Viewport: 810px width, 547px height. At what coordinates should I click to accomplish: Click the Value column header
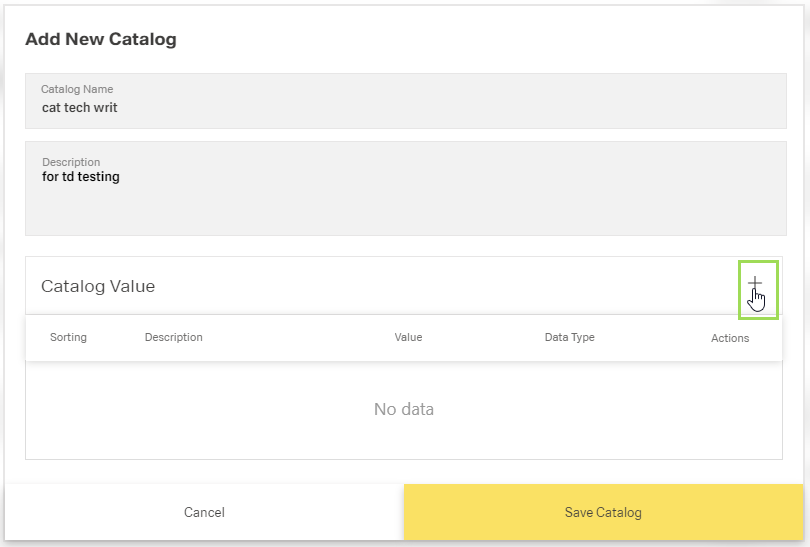(x=408, y=337)
